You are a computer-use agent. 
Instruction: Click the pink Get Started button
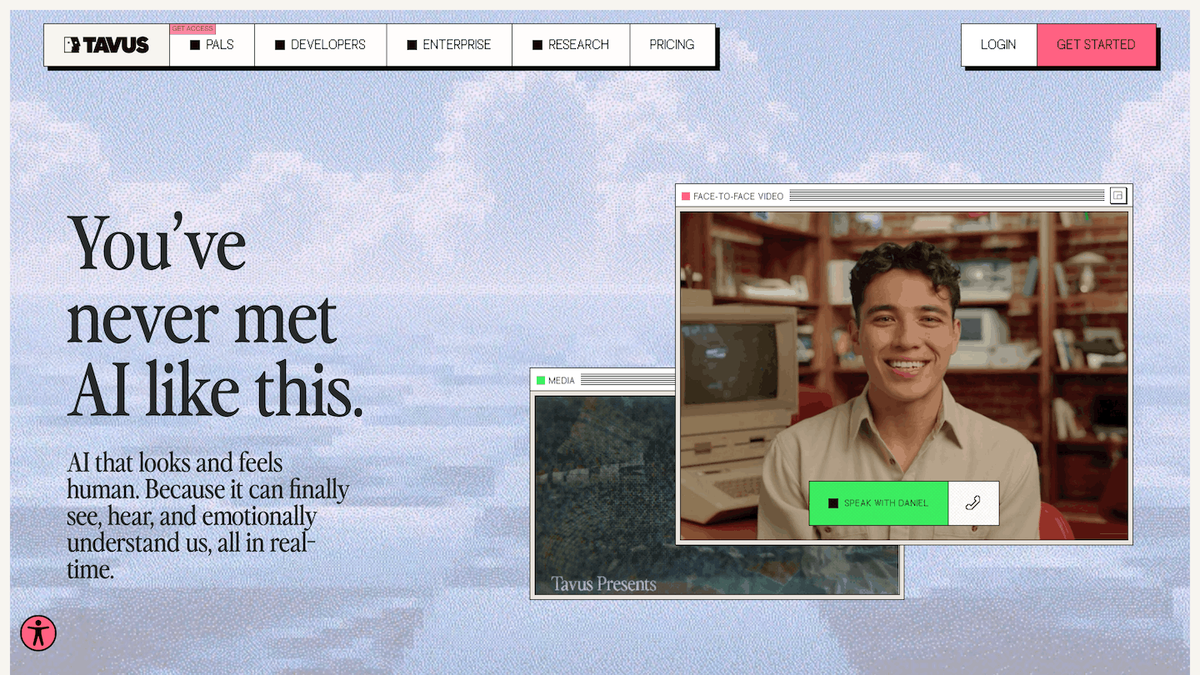click(x=1096, y=45)
